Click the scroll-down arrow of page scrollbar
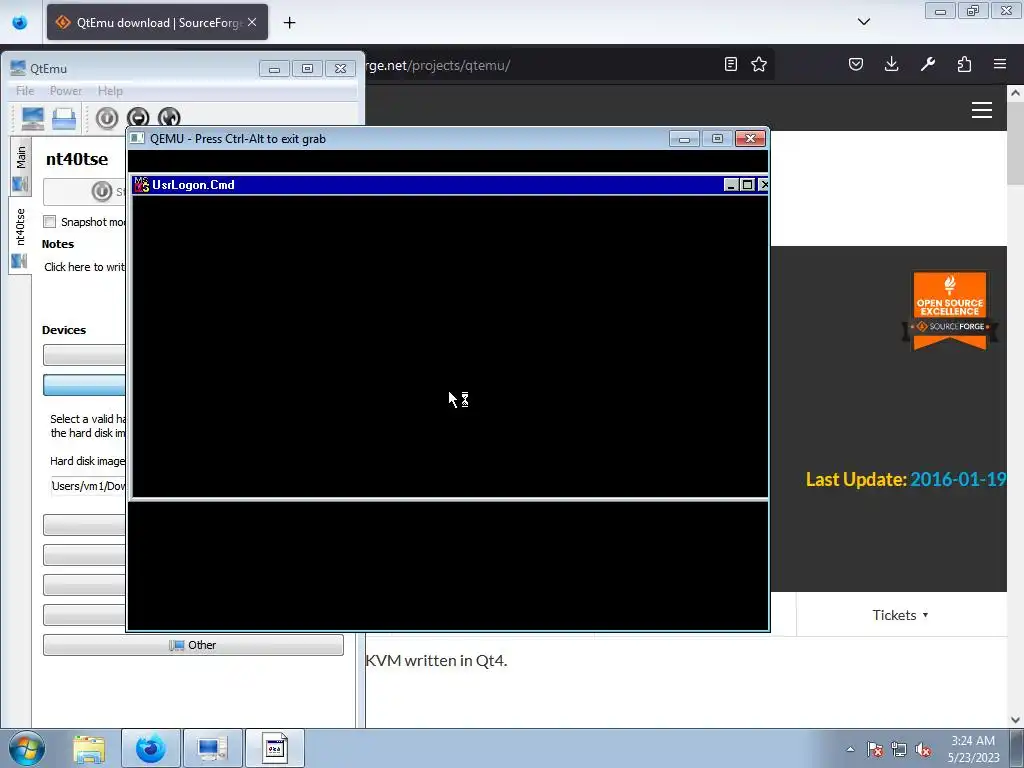Screen dimensions: 1024x768 [1015, 720]
